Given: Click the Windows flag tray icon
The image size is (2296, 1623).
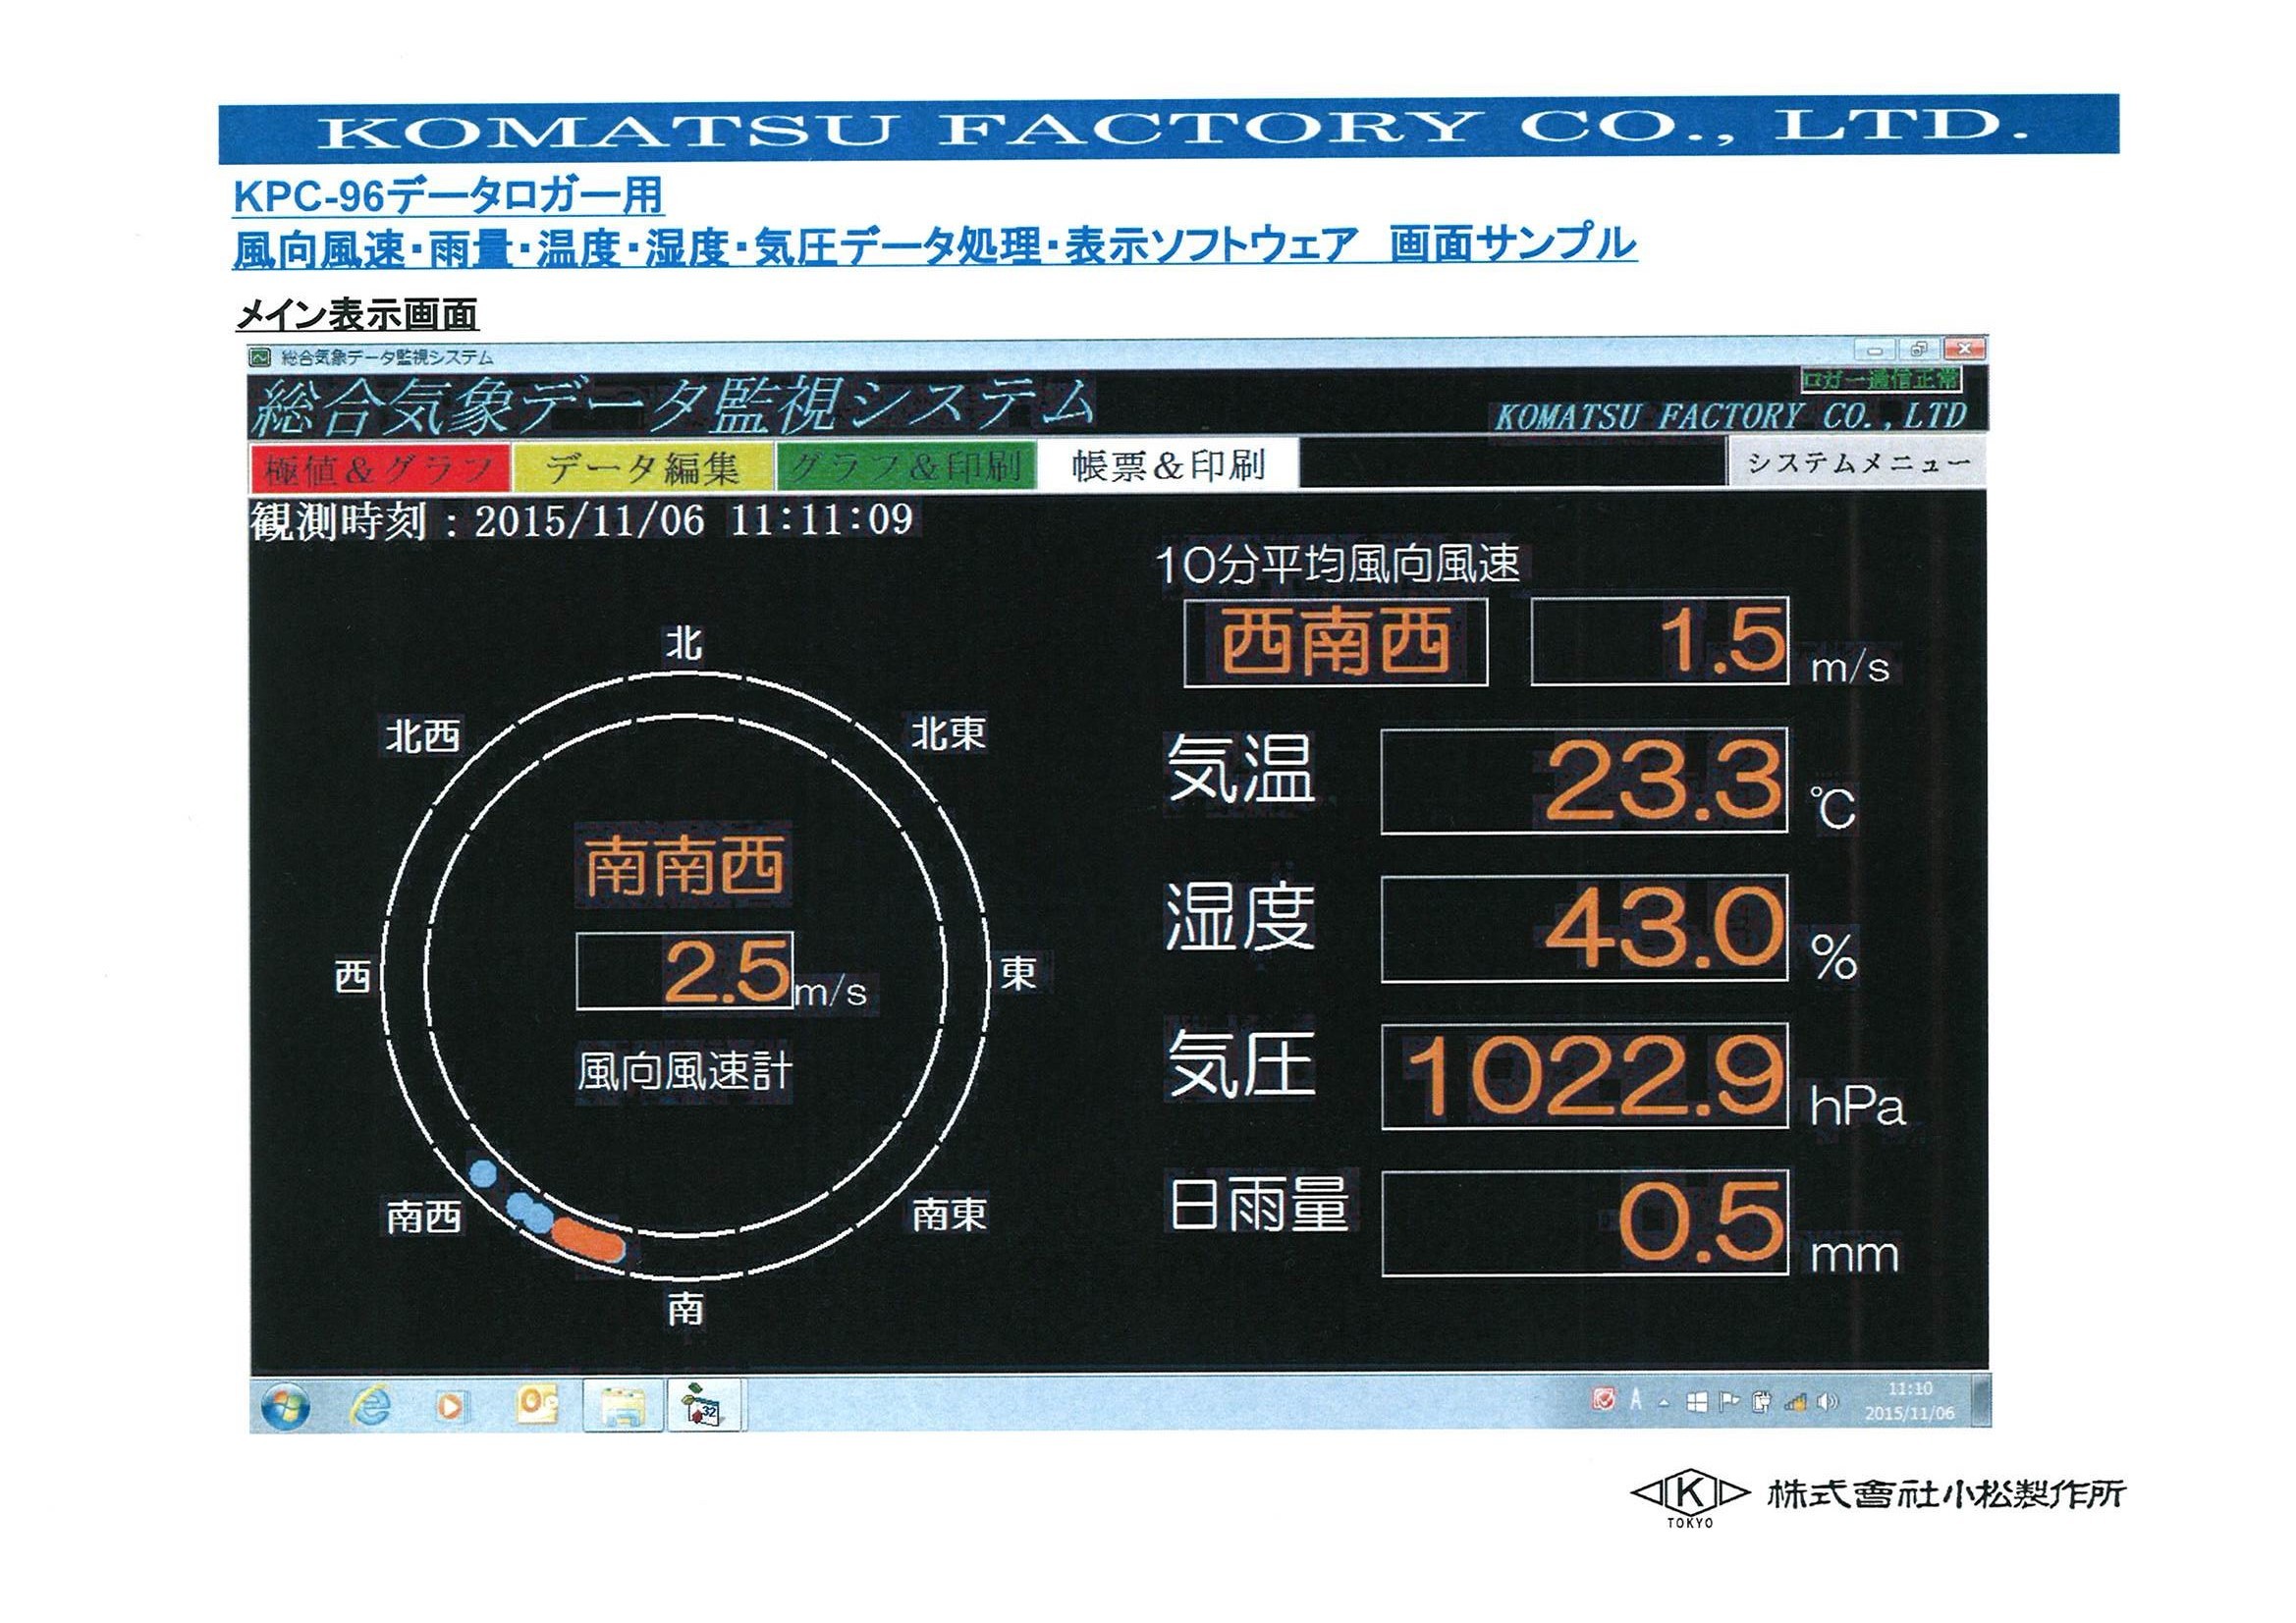Looking at the screenshot, I should coord(1696,1402).
